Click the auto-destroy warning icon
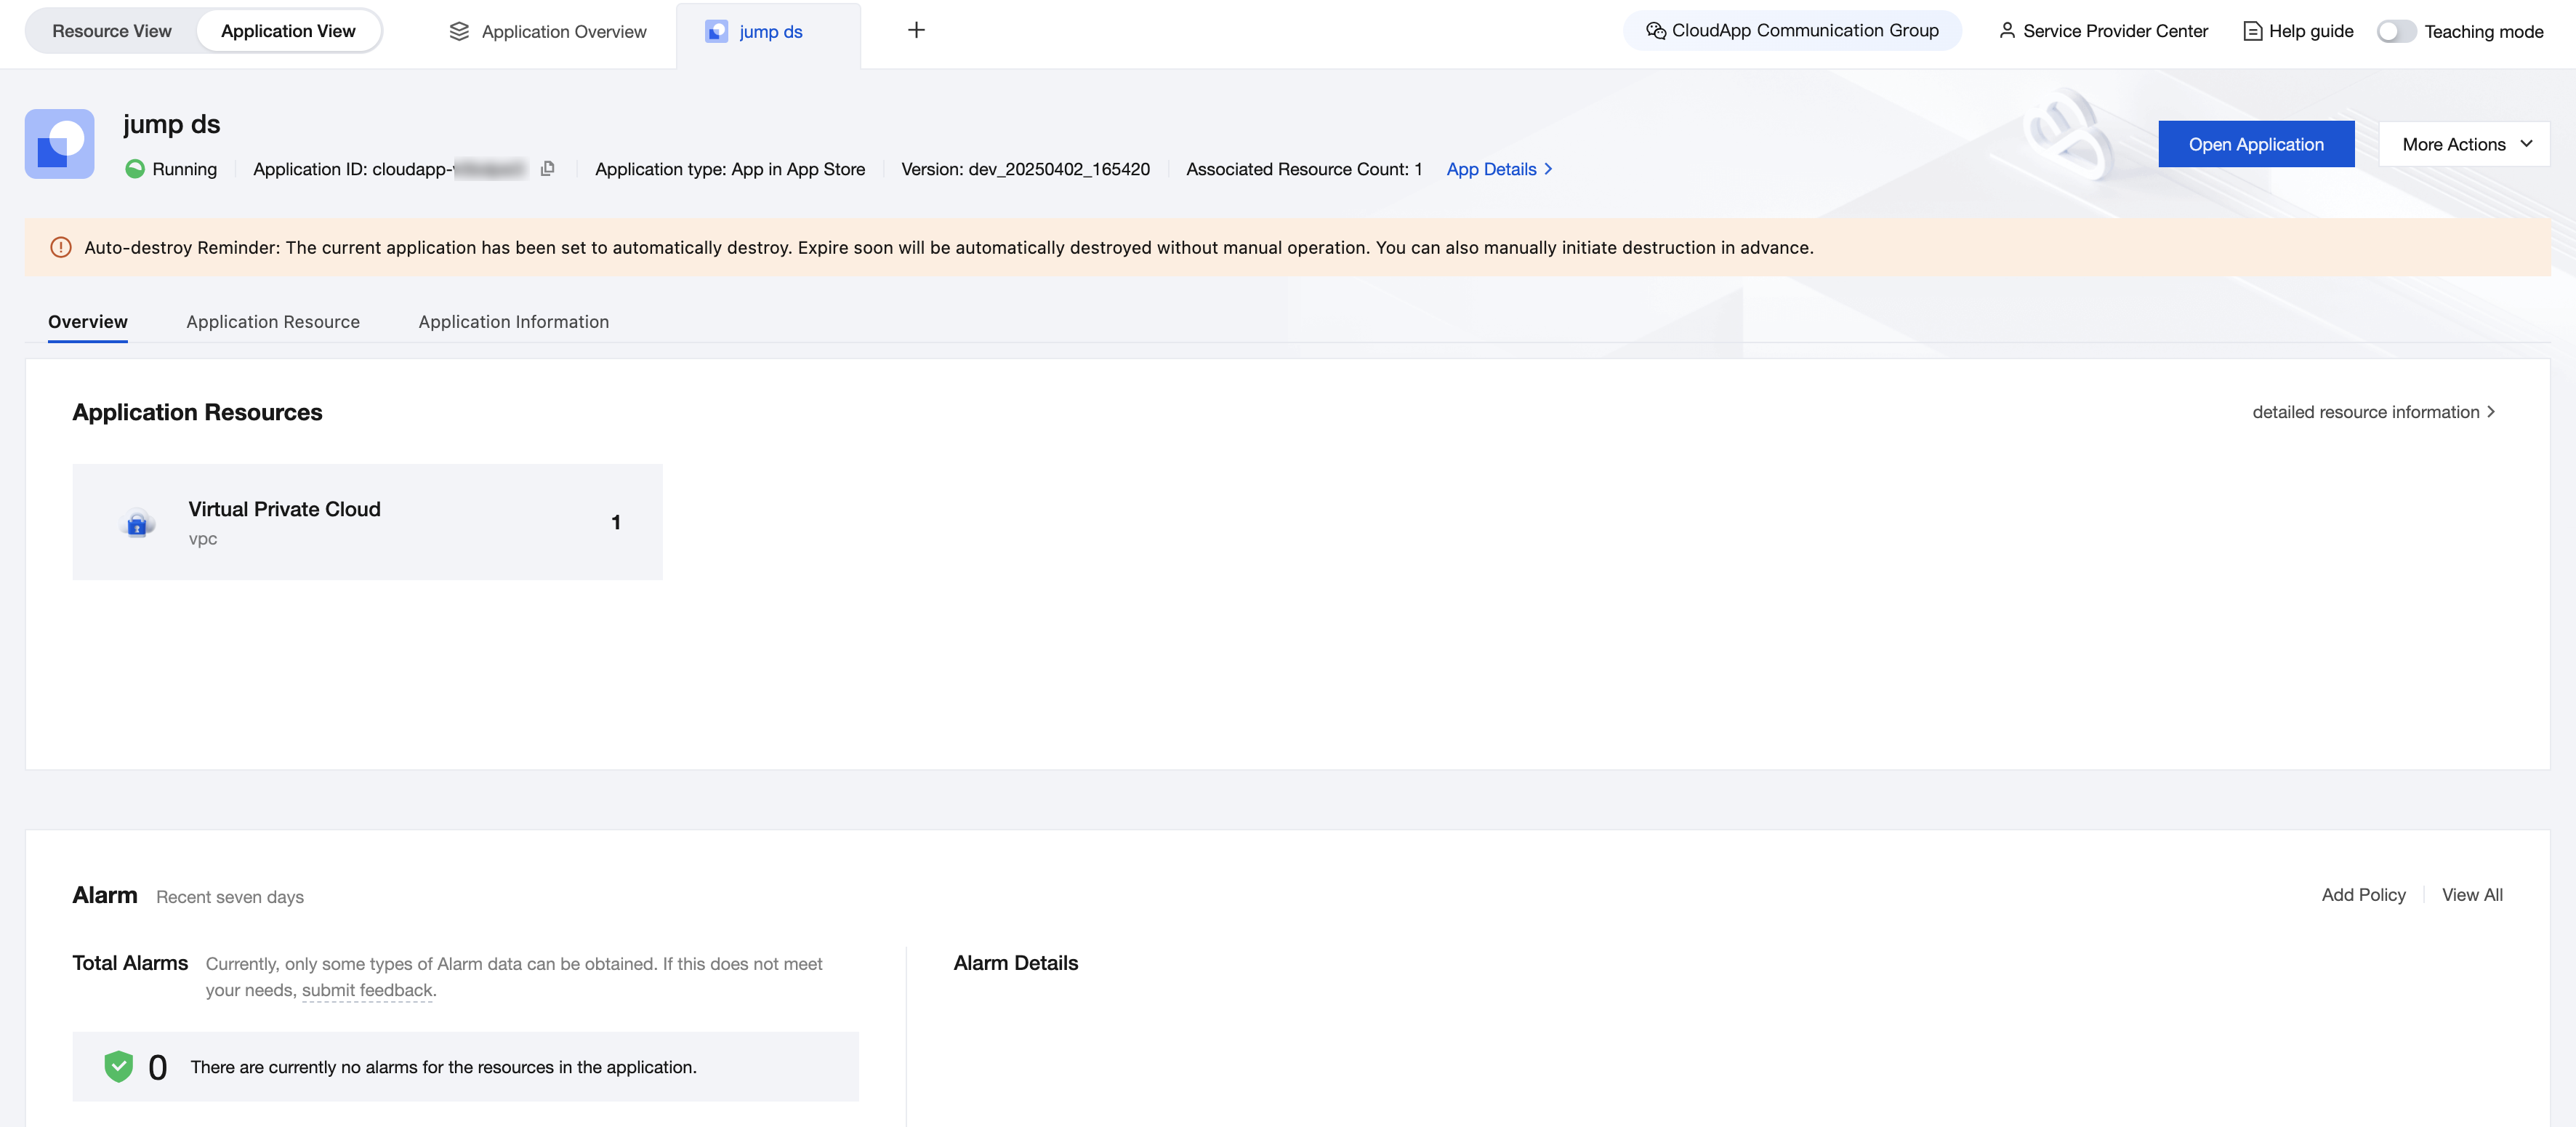 [61, 247]
